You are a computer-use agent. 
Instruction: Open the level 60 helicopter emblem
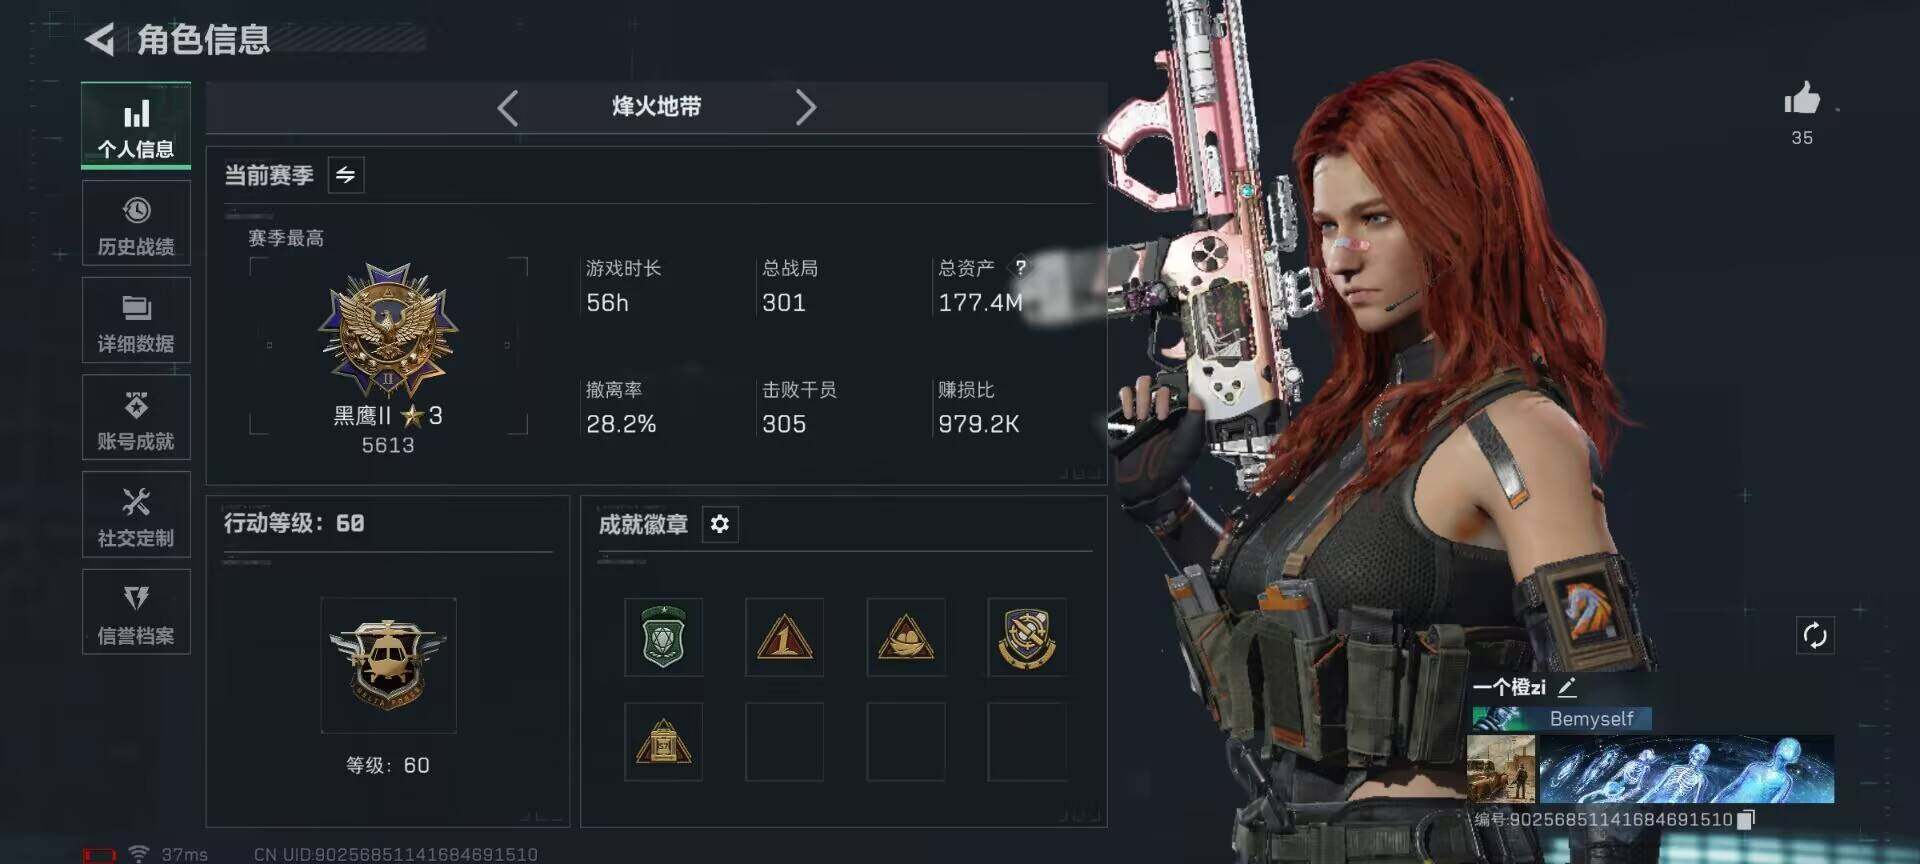coord(388,665)
